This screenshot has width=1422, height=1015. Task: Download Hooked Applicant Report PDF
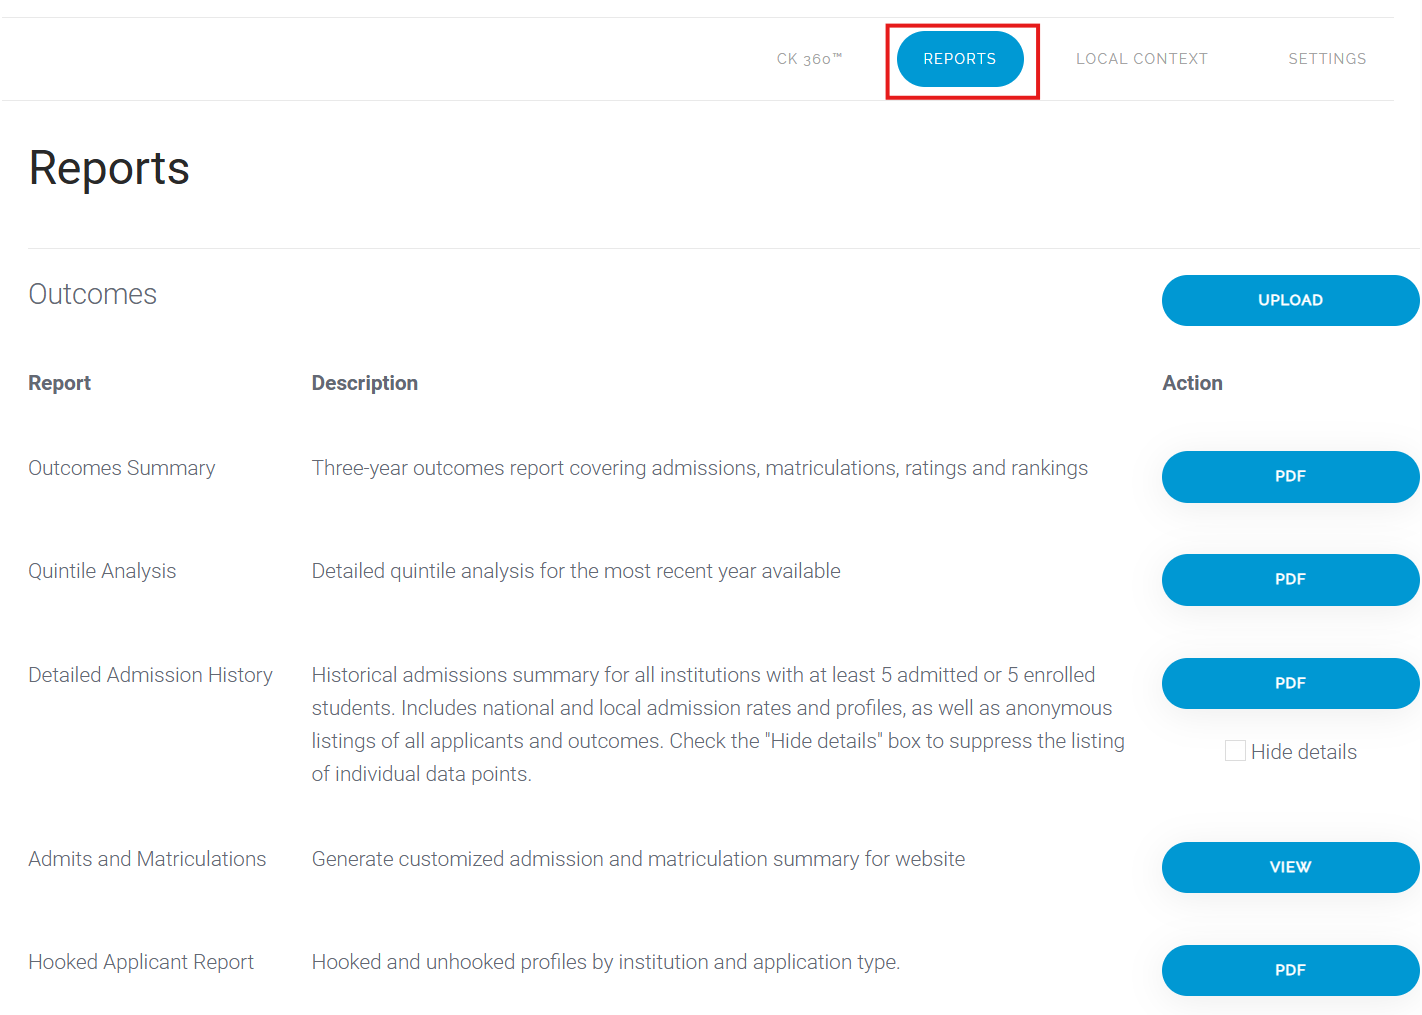[x=1290, y=970]
